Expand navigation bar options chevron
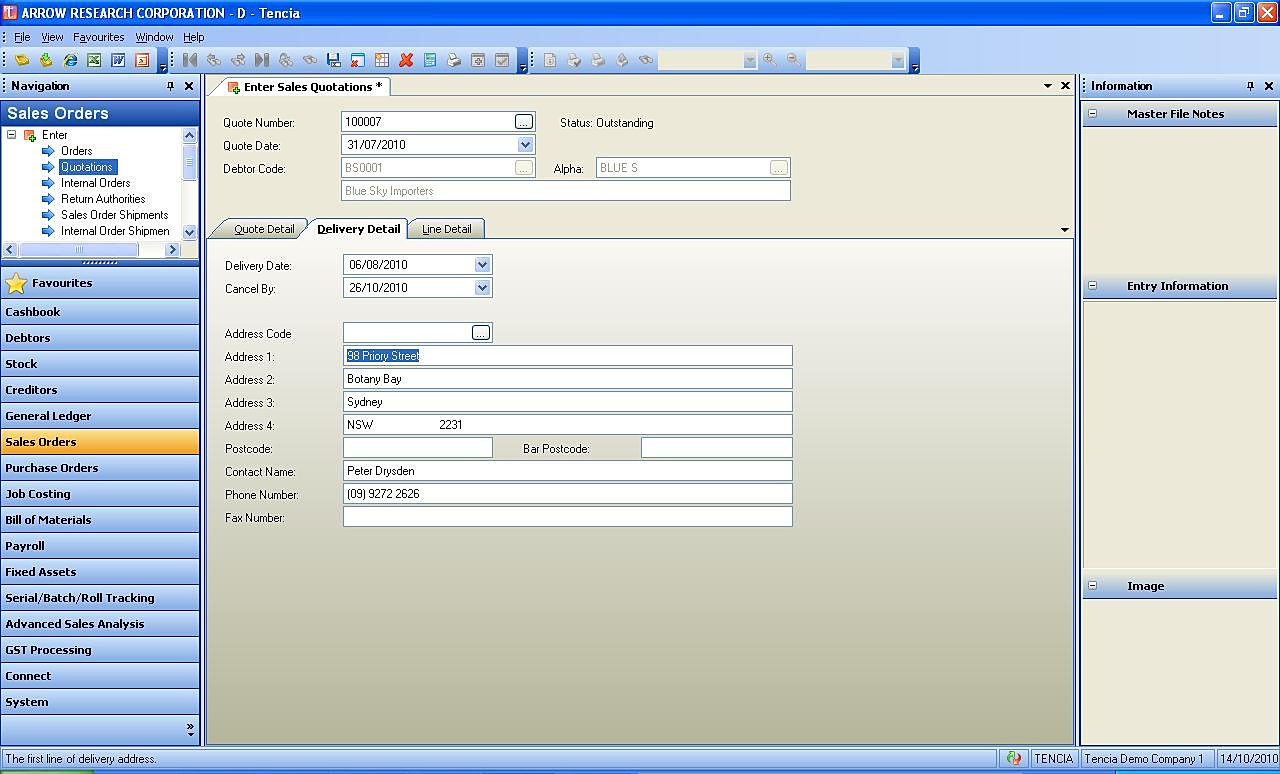This screenshot has height=774, width=1280. 191,730
